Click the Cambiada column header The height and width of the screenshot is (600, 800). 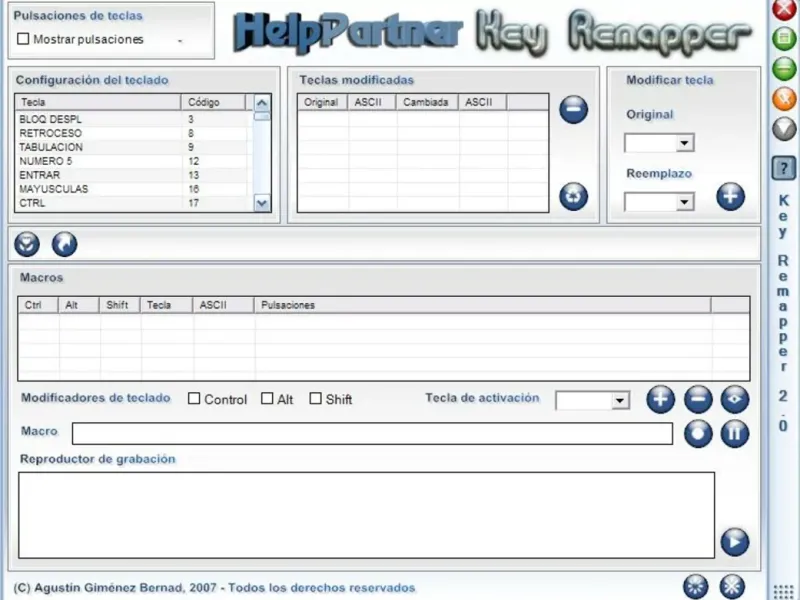427,102
